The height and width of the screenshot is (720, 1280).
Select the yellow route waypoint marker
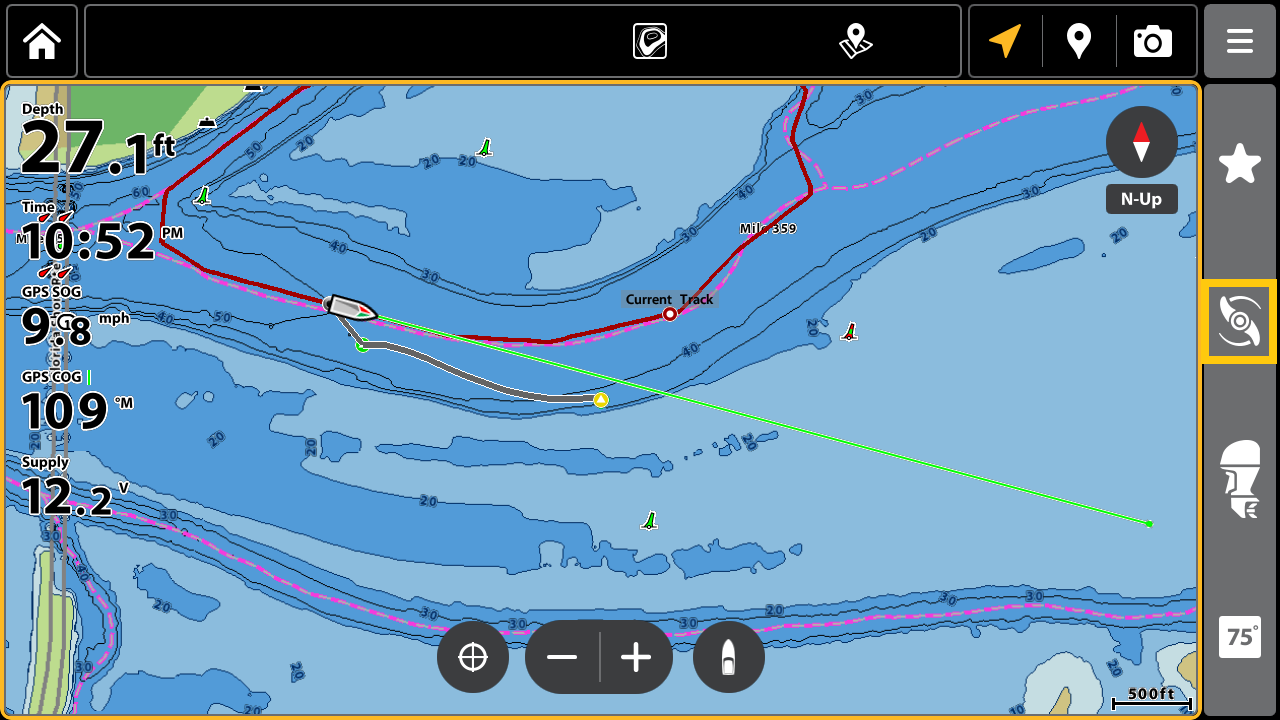click(600, 400)
